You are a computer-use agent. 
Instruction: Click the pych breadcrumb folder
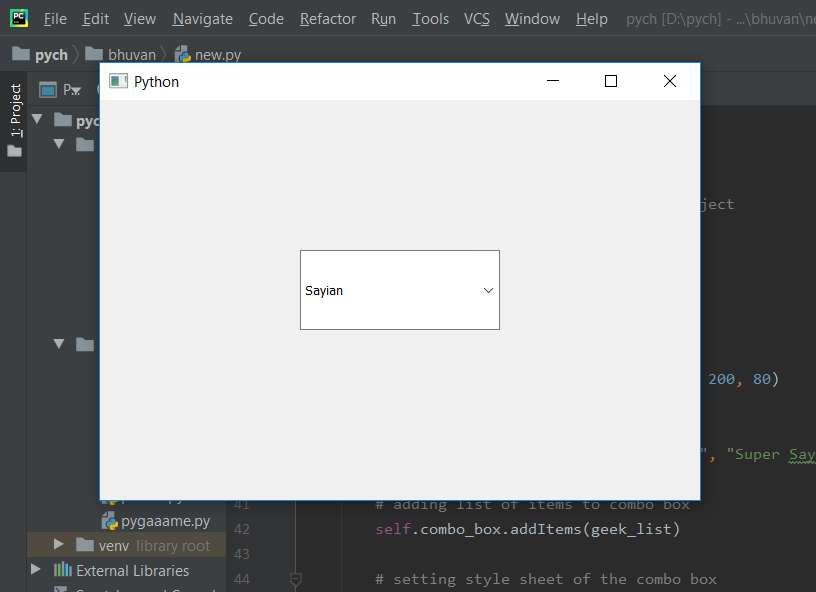40,55
